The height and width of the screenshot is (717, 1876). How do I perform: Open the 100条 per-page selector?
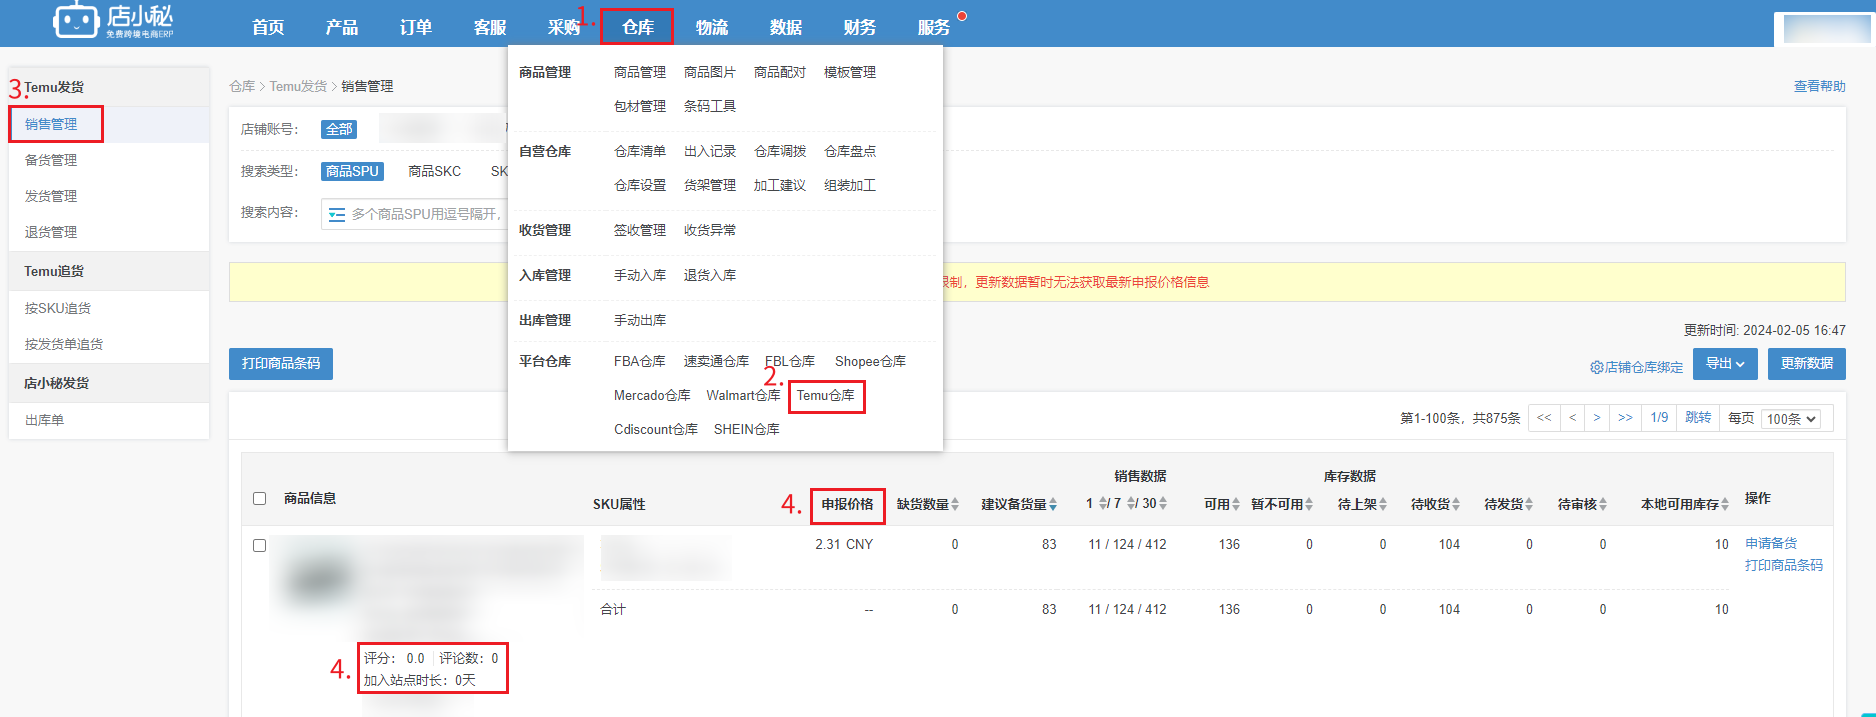[x=1791, y=419]
